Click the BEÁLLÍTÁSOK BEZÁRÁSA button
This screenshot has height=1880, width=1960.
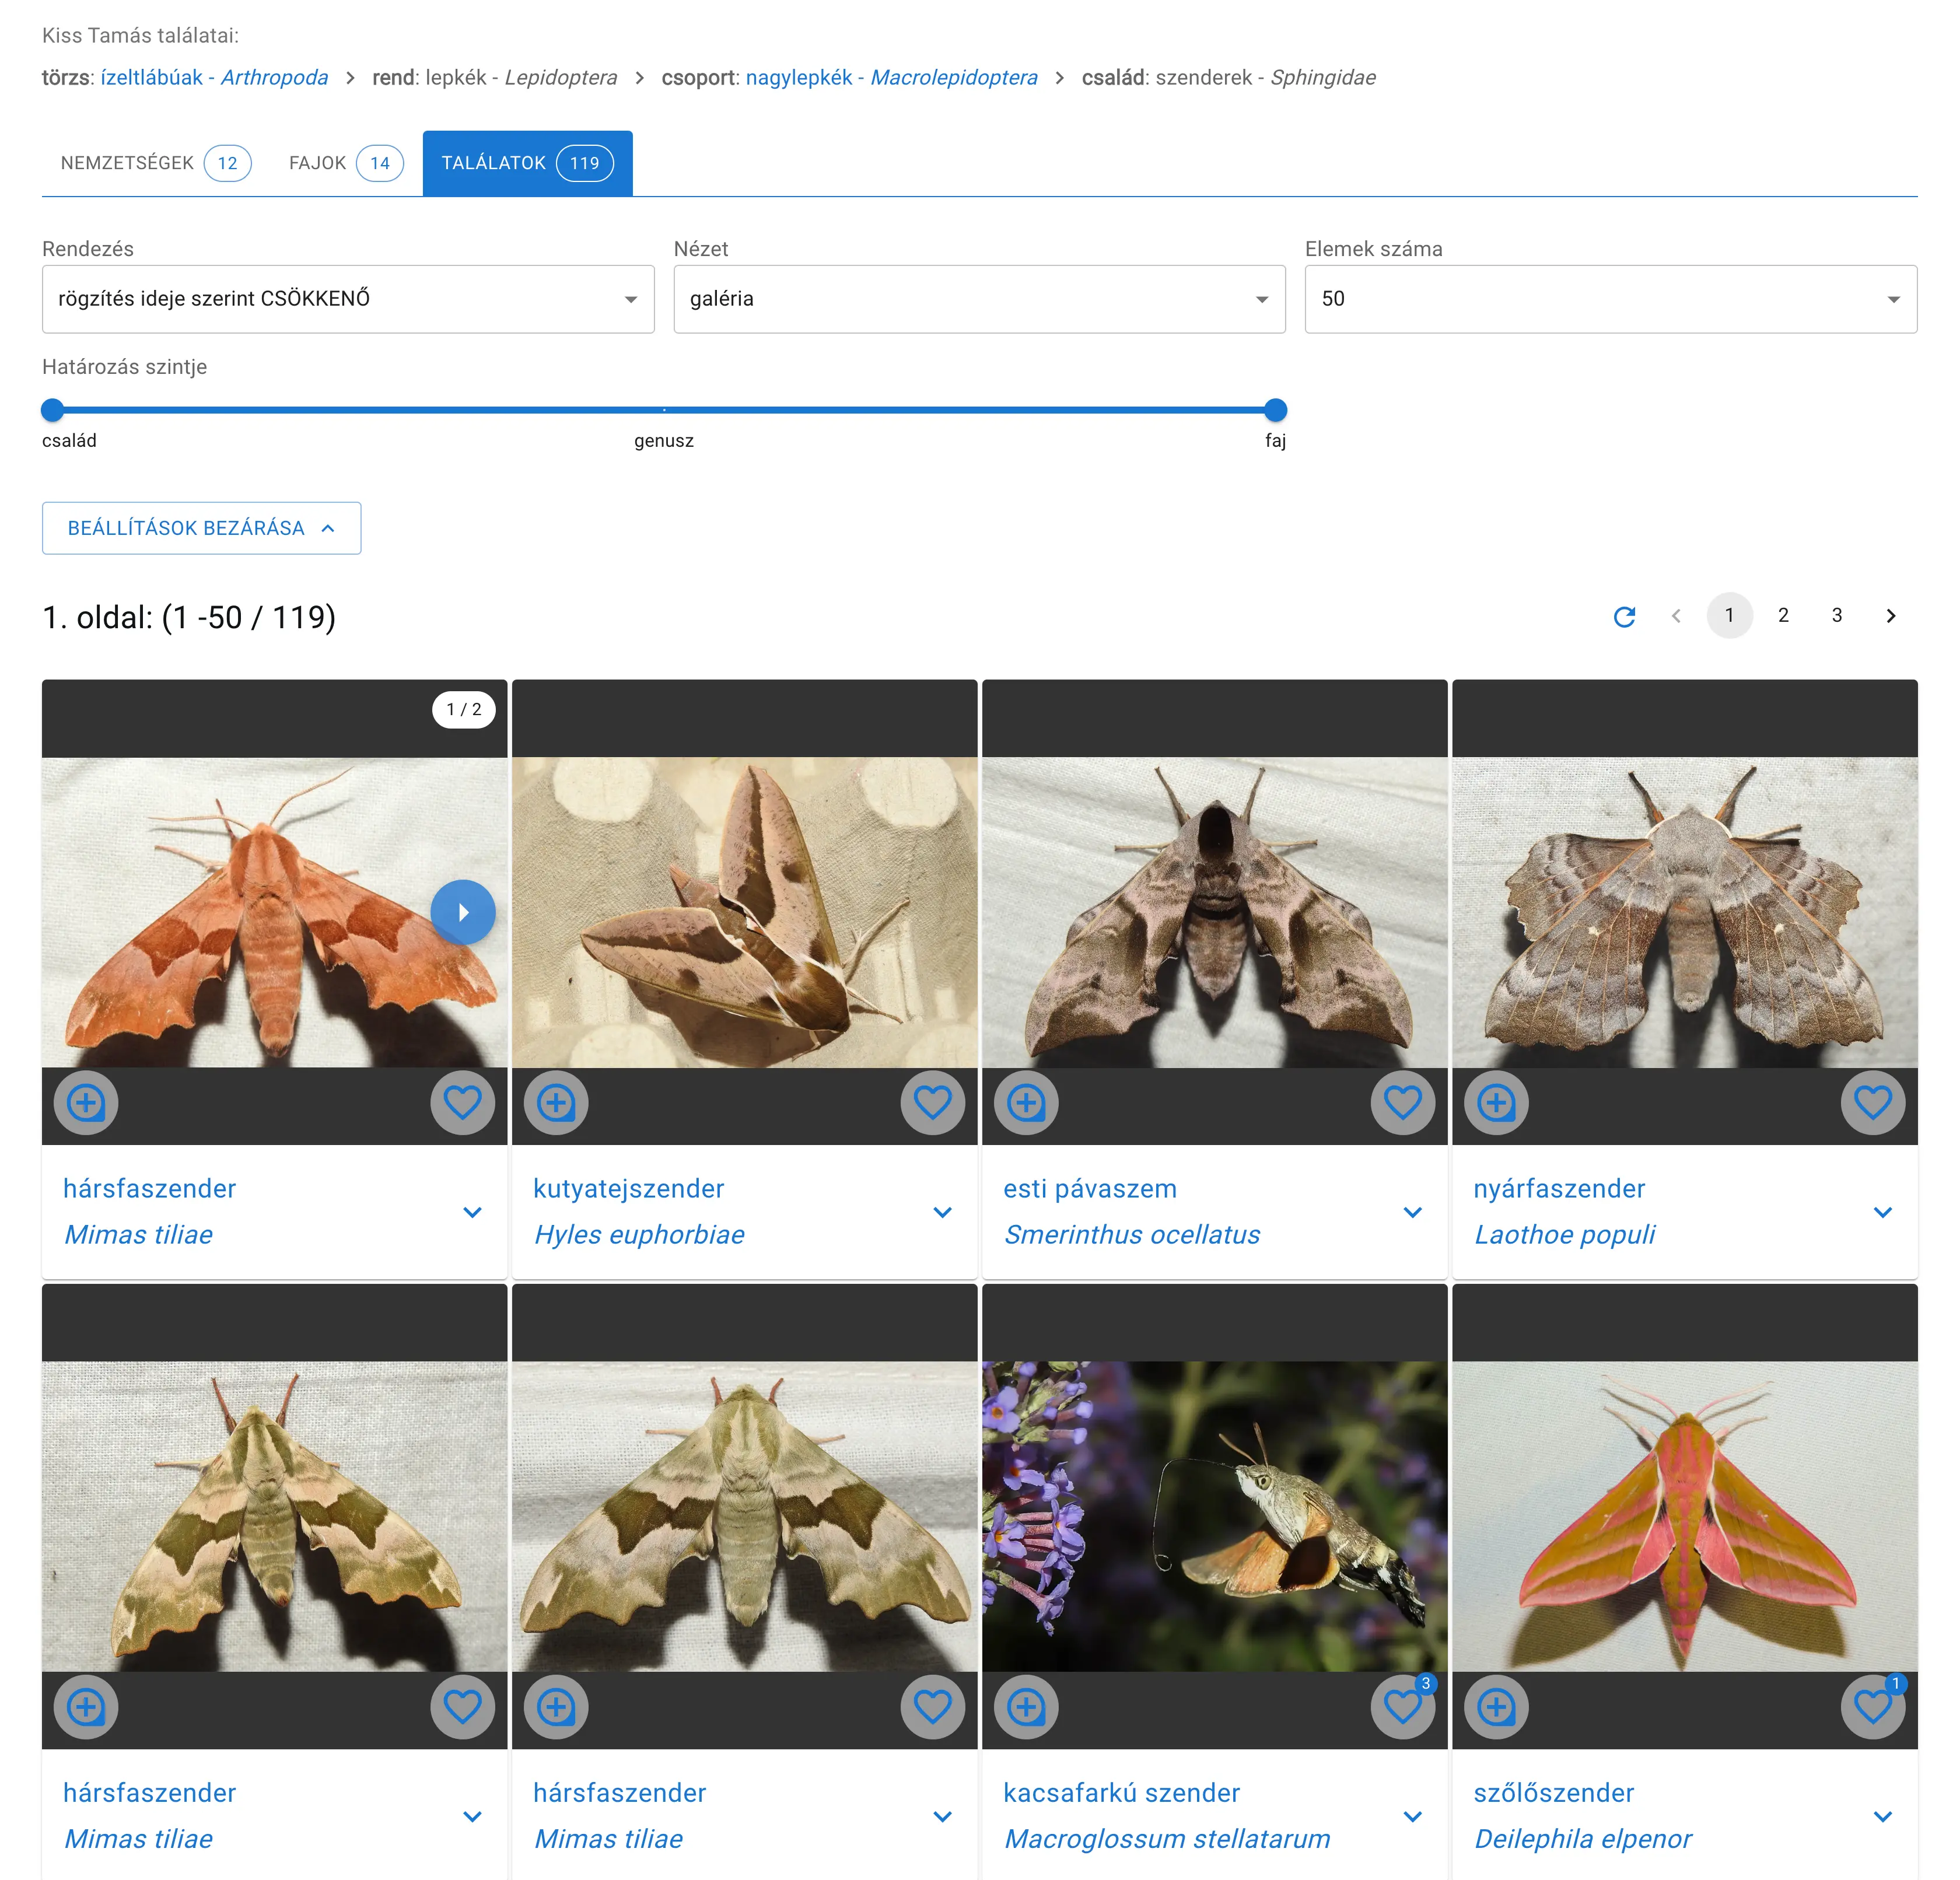tap(201, 528)
